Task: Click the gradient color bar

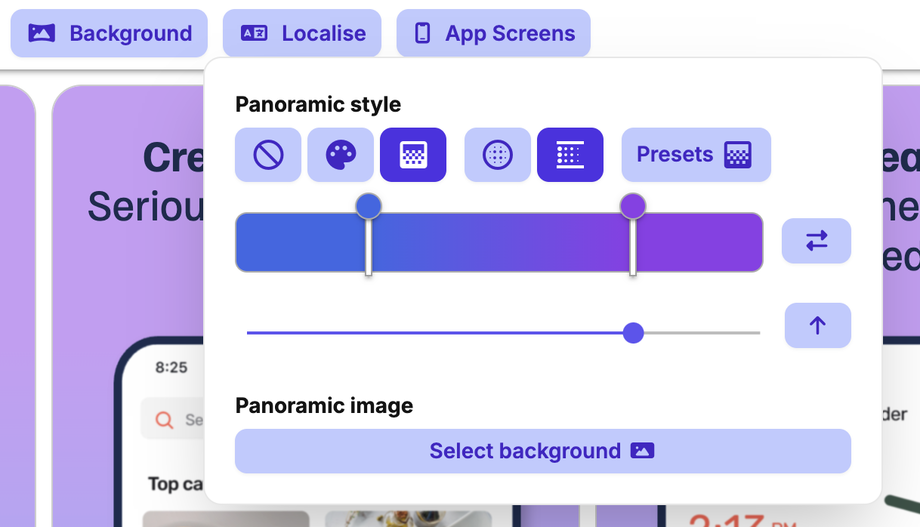Action: [x=500, y=242]
